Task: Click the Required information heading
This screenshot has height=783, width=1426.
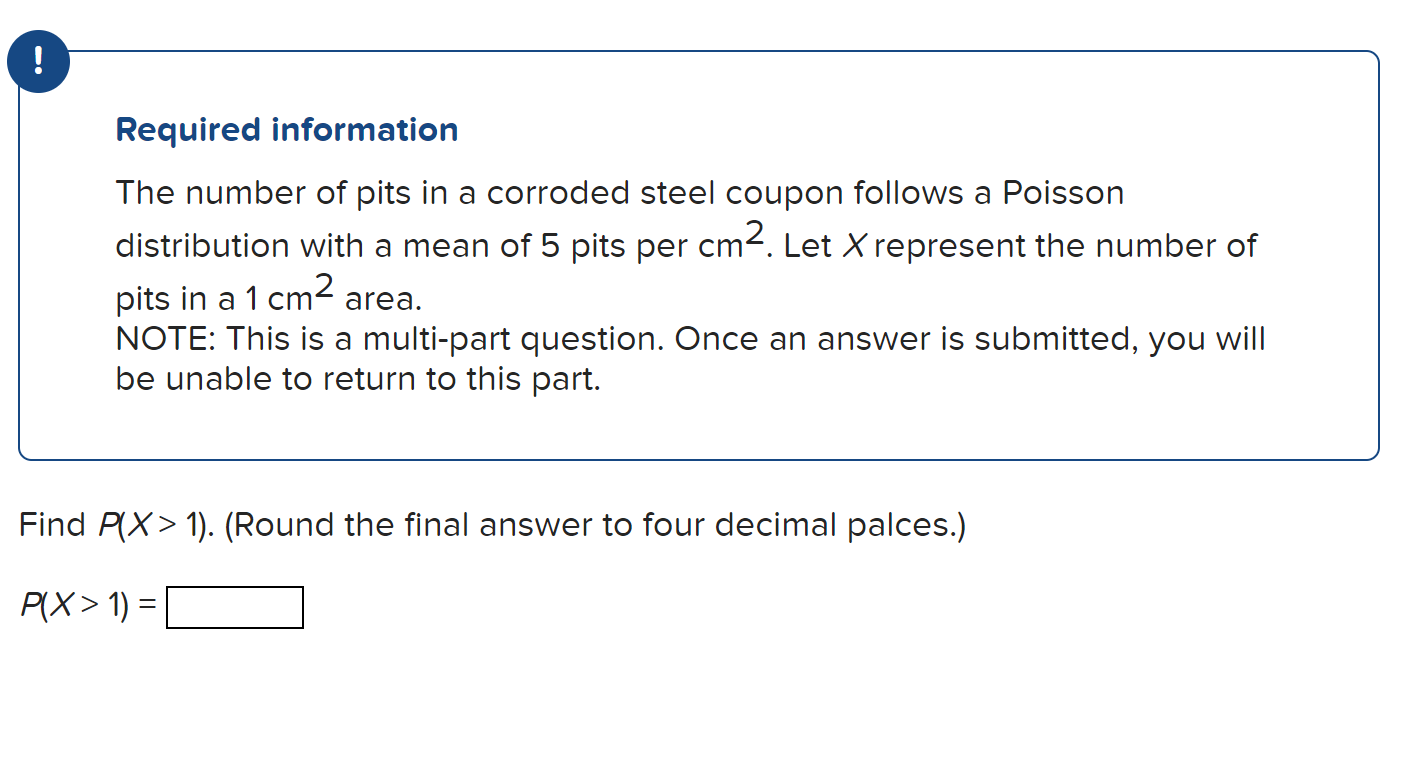Action: (x=286, y=129)
